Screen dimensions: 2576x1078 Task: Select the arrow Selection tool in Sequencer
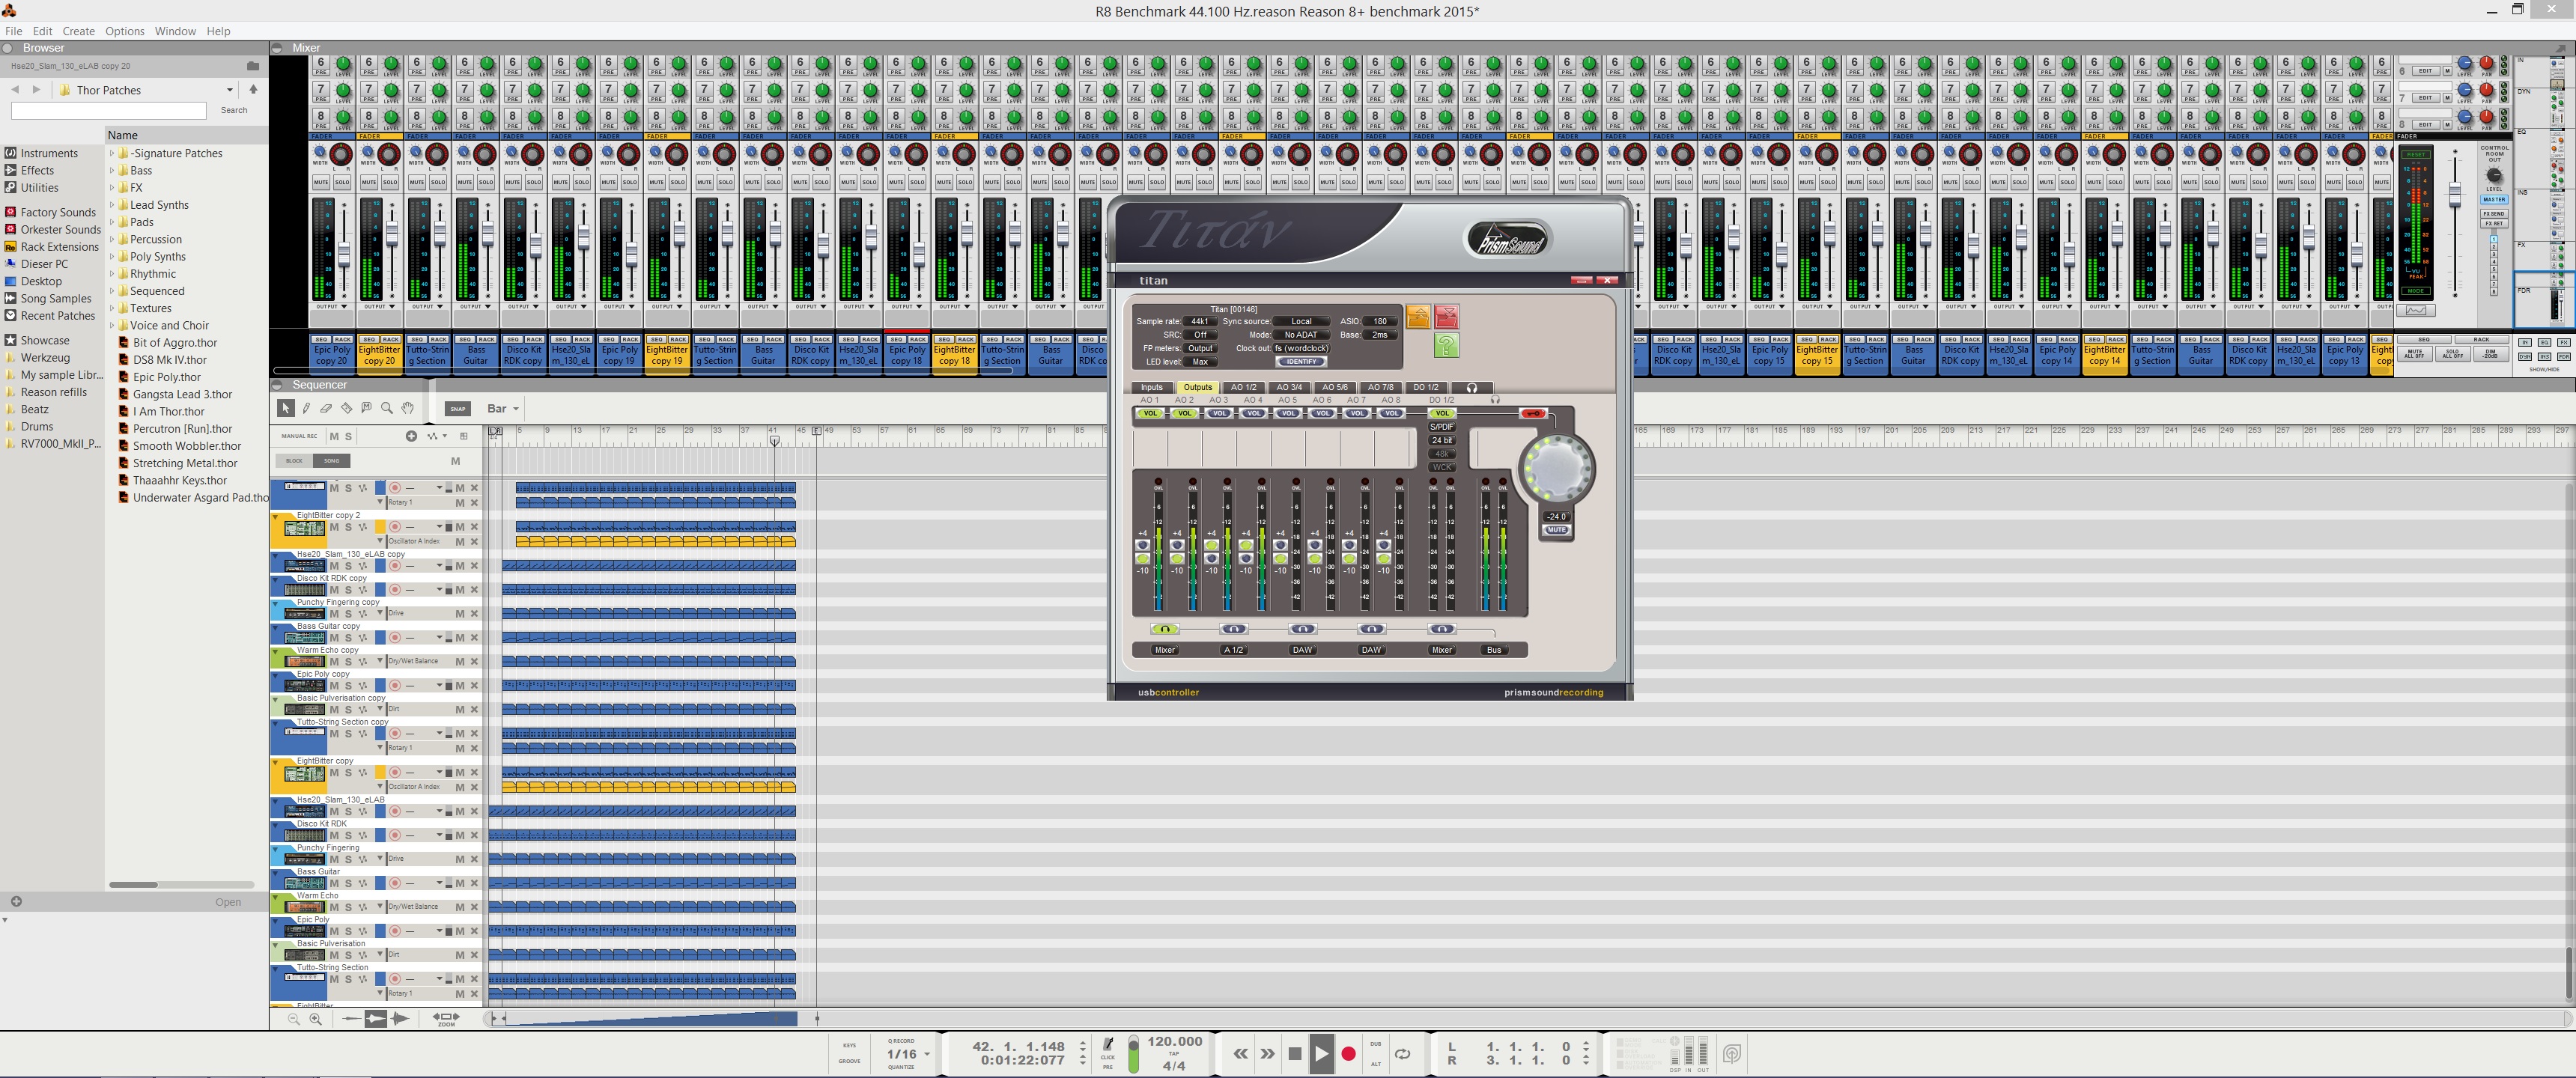[286, 408]
